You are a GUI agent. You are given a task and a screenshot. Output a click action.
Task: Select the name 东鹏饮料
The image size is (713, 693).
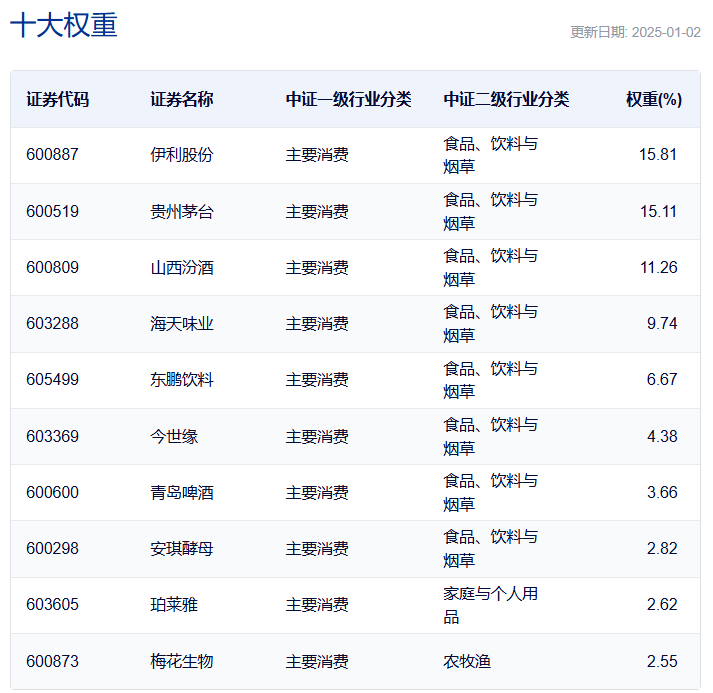[182, 379]
